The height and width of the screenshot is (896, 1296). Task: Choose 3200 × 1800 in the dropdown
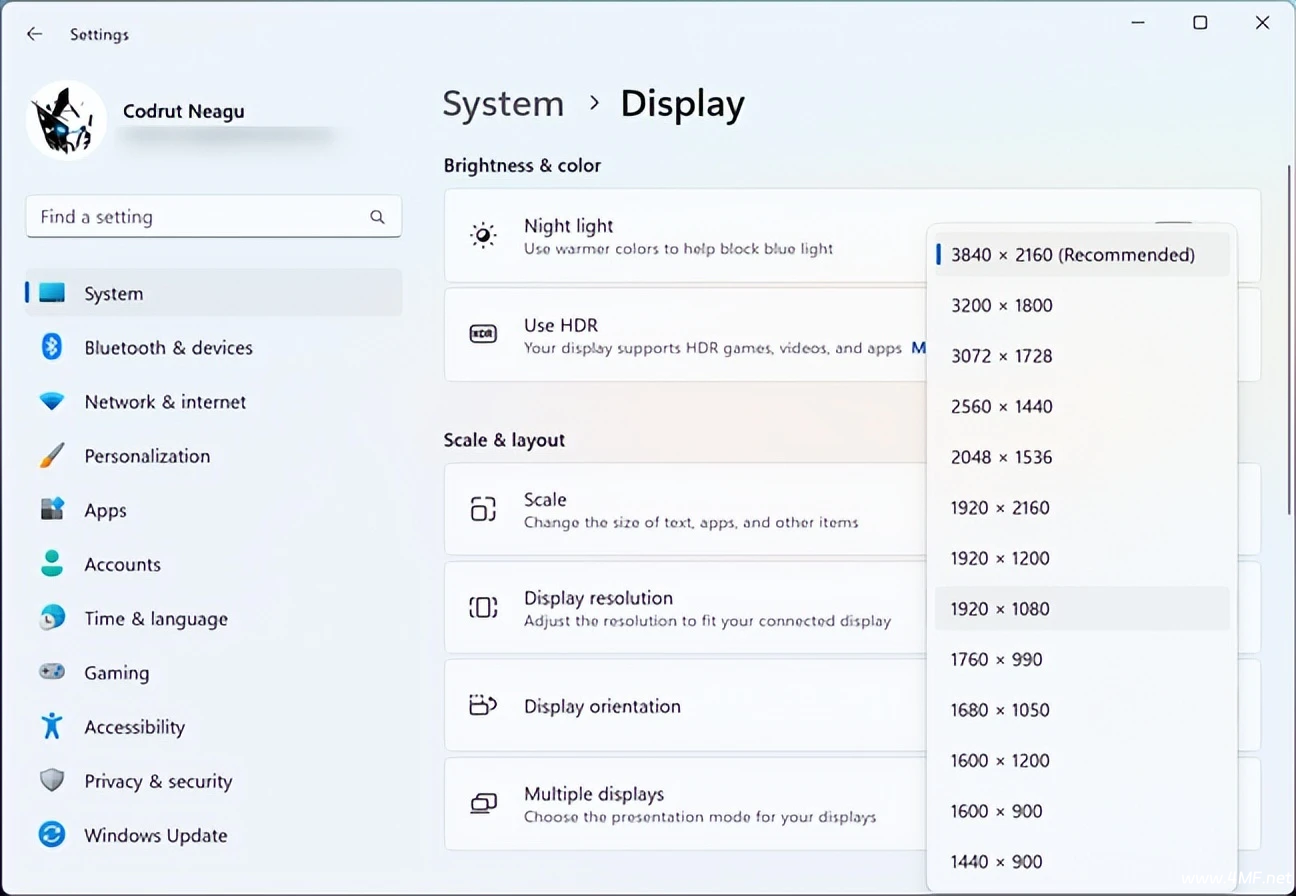1001,306
